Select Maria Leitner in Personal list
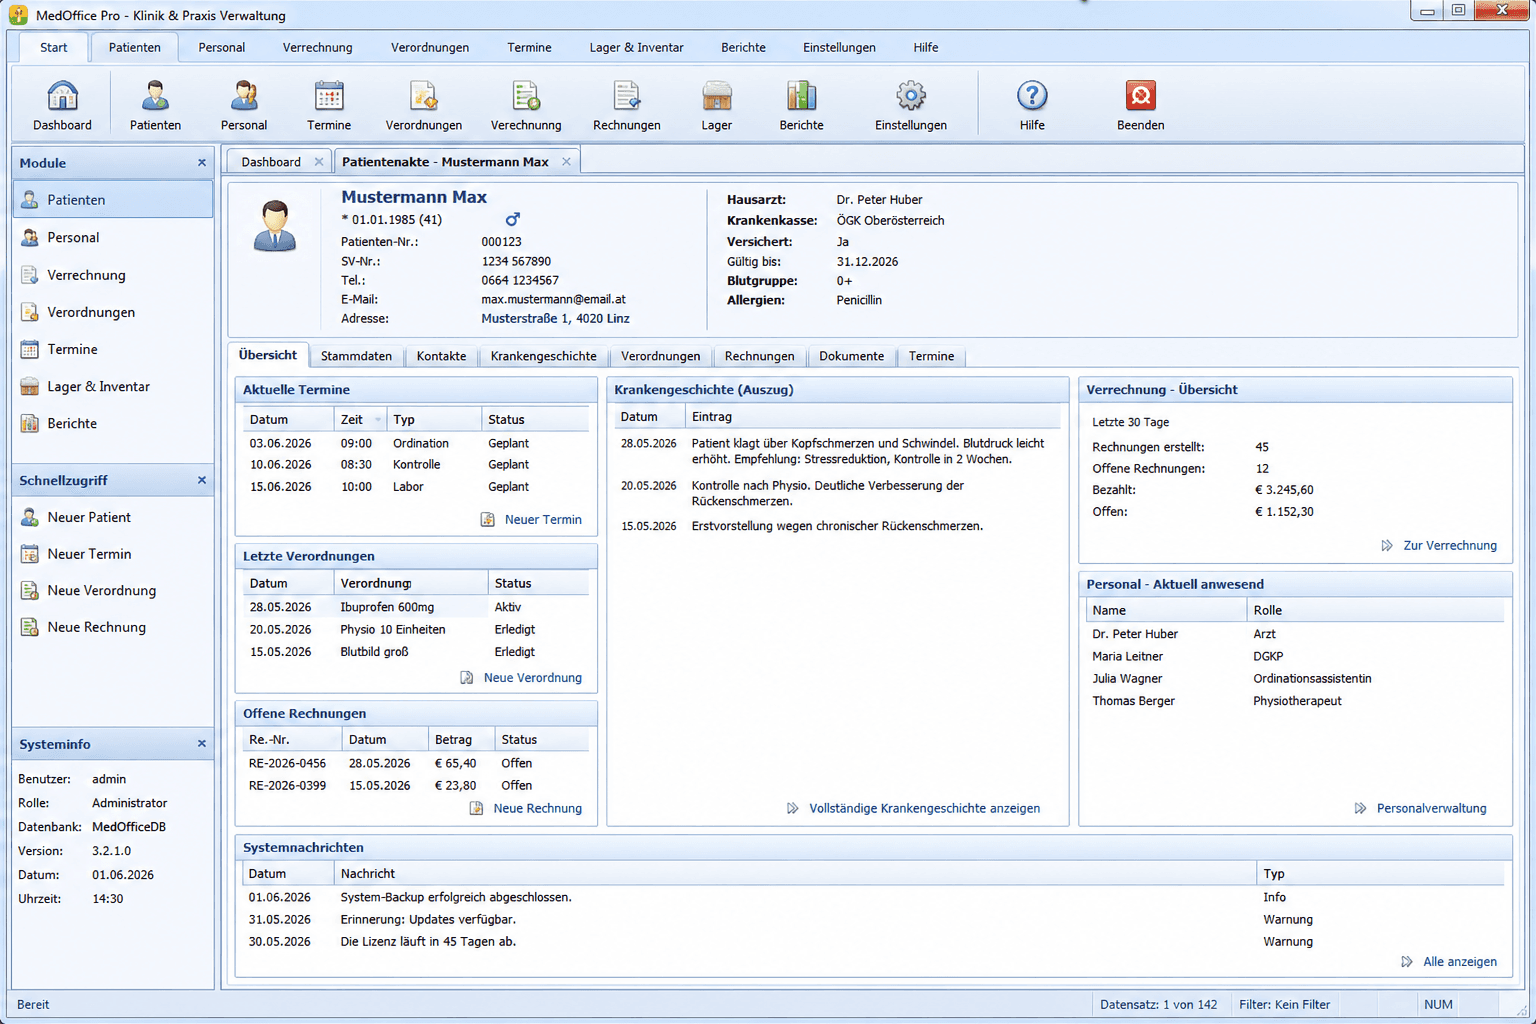1536x1024 pixels. click(x=1294, y=656)
